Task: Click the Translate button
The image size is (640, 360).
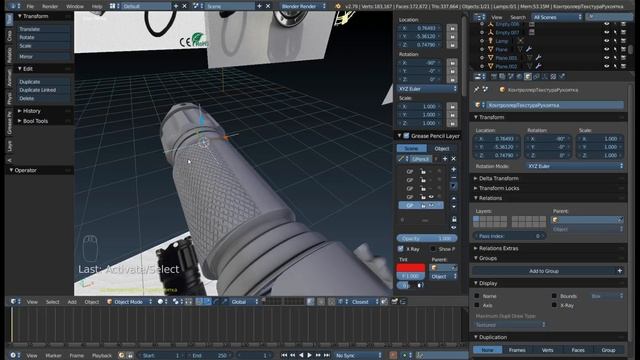Action: pyautogui.click(x=43, y=29)
